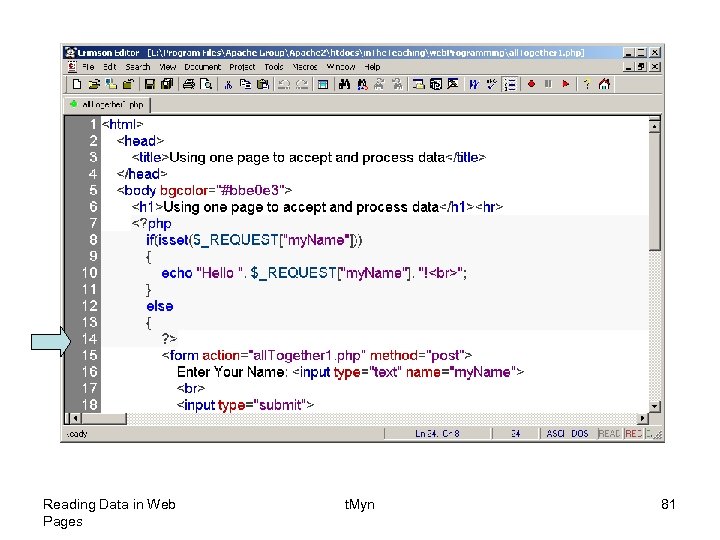Click the Cut scissors icon
The image size is (720, 540).
pyautogui.click(x=228, y=84)
